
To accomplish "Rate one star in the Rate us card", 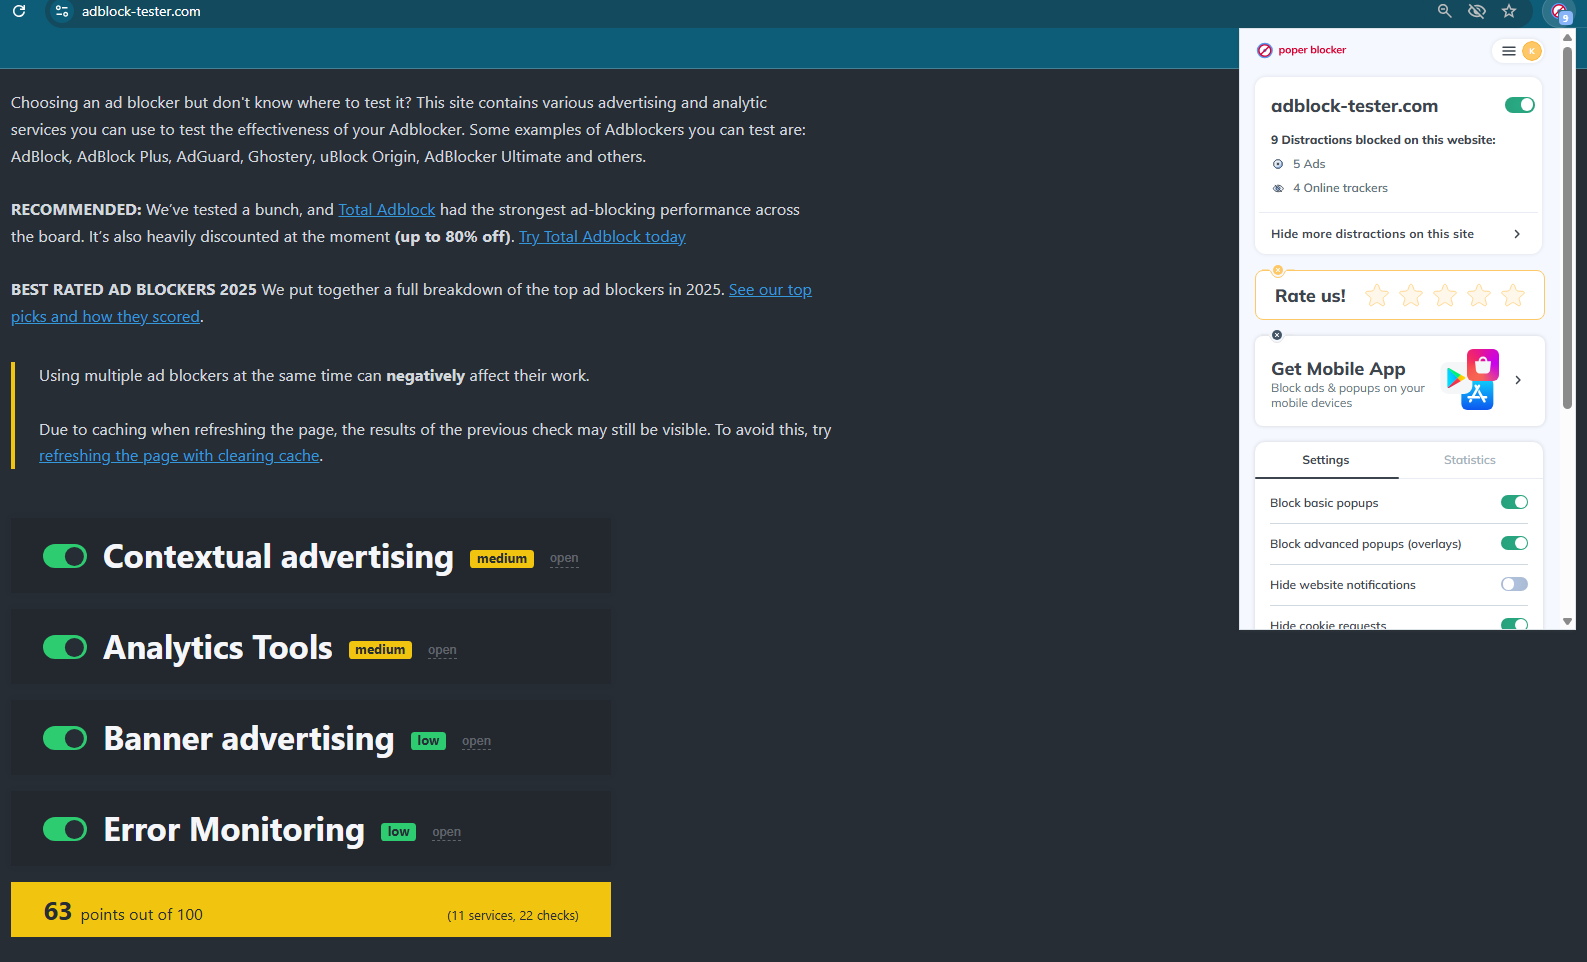I will (x=1377, y=295).
